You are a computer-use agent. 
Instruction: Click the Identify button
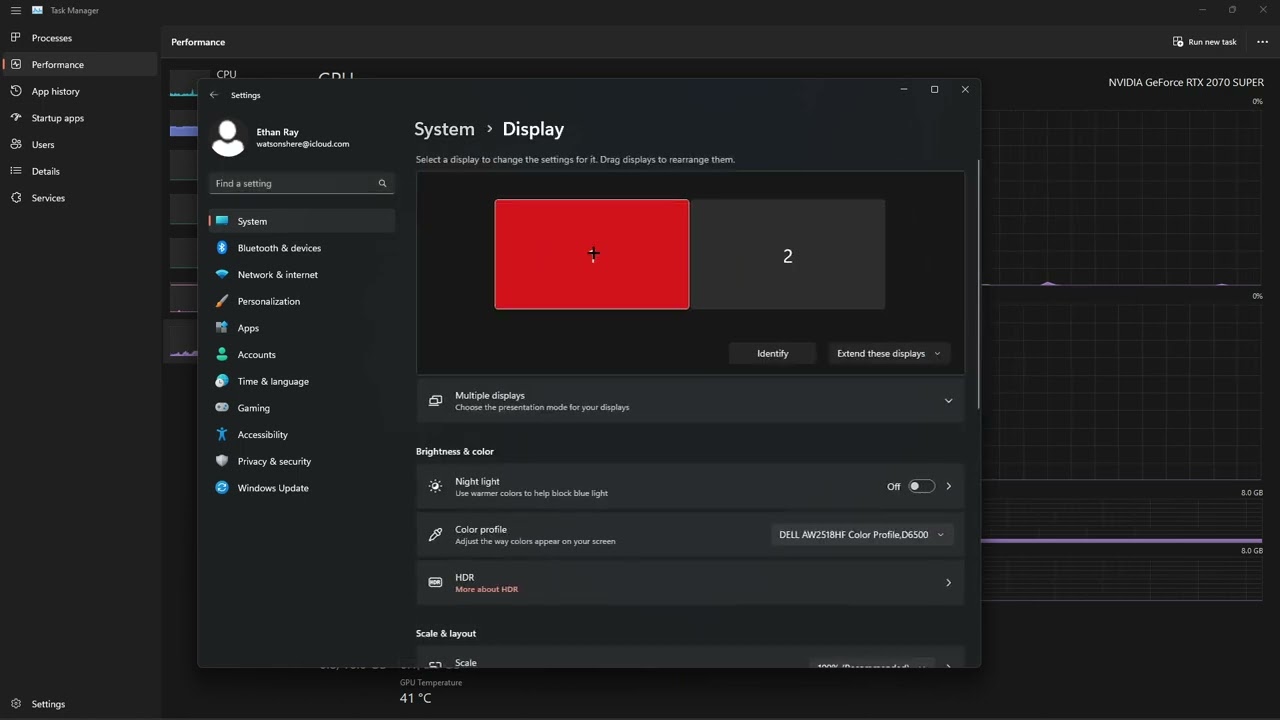(773, 353)
